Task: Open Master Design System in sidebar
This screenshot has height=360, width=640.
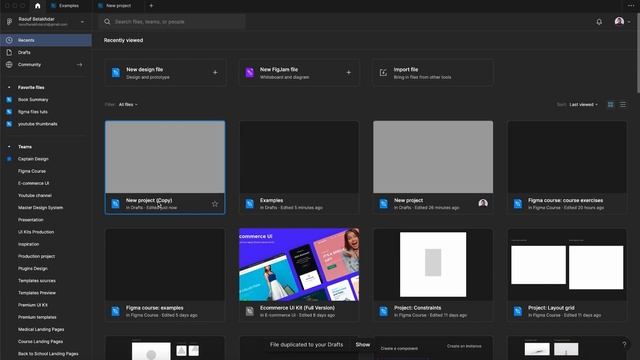Action: pyautogui.click(x=40, y=208)
